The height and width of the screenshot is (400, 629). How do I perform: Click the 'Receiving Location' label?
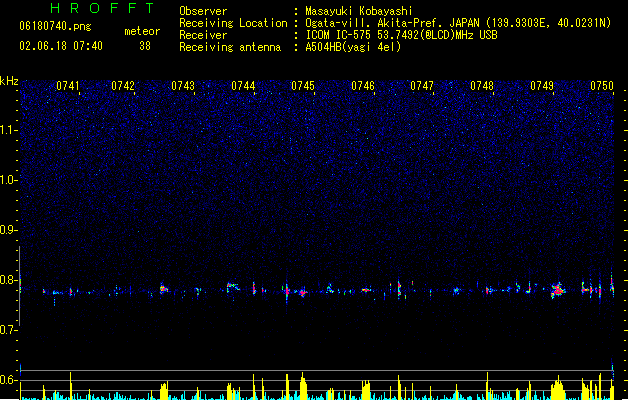[x=233, y=23]
